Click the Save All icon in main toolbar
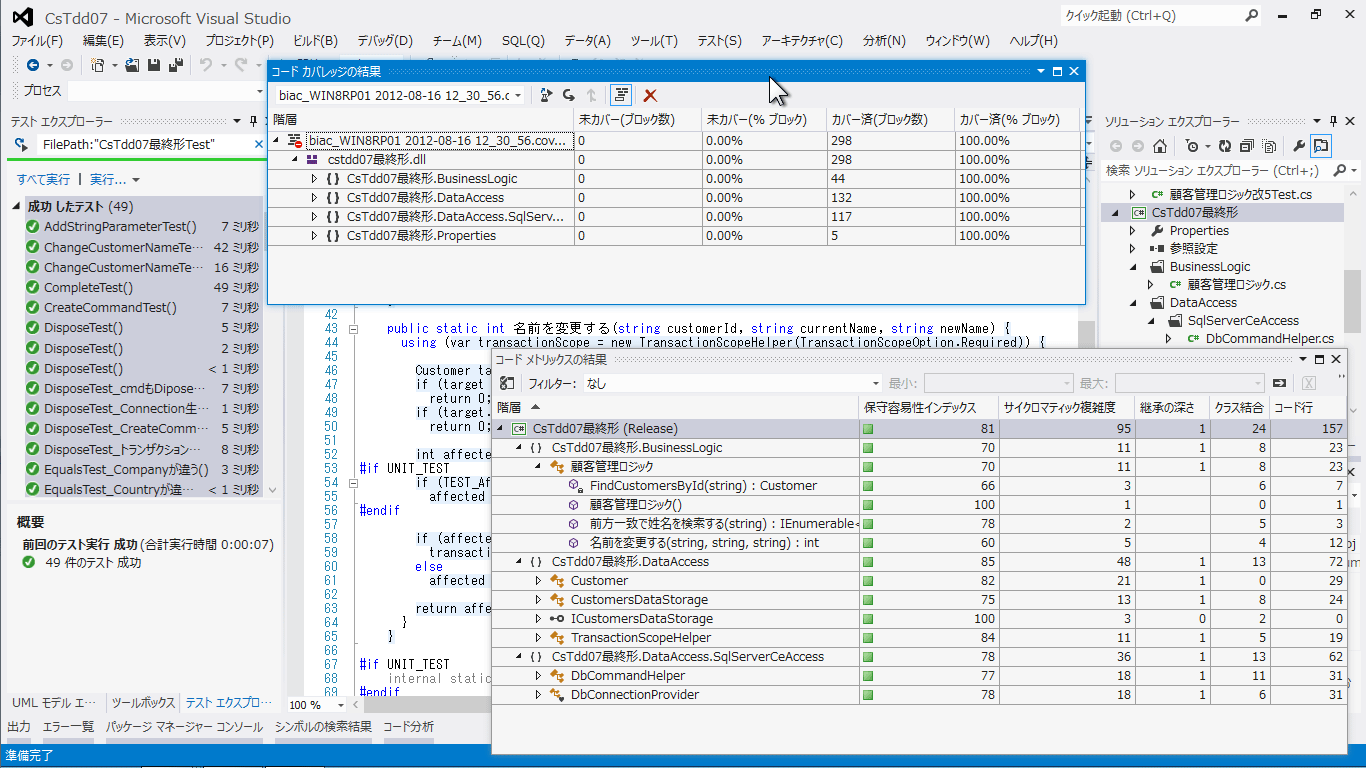 (176, 65)
